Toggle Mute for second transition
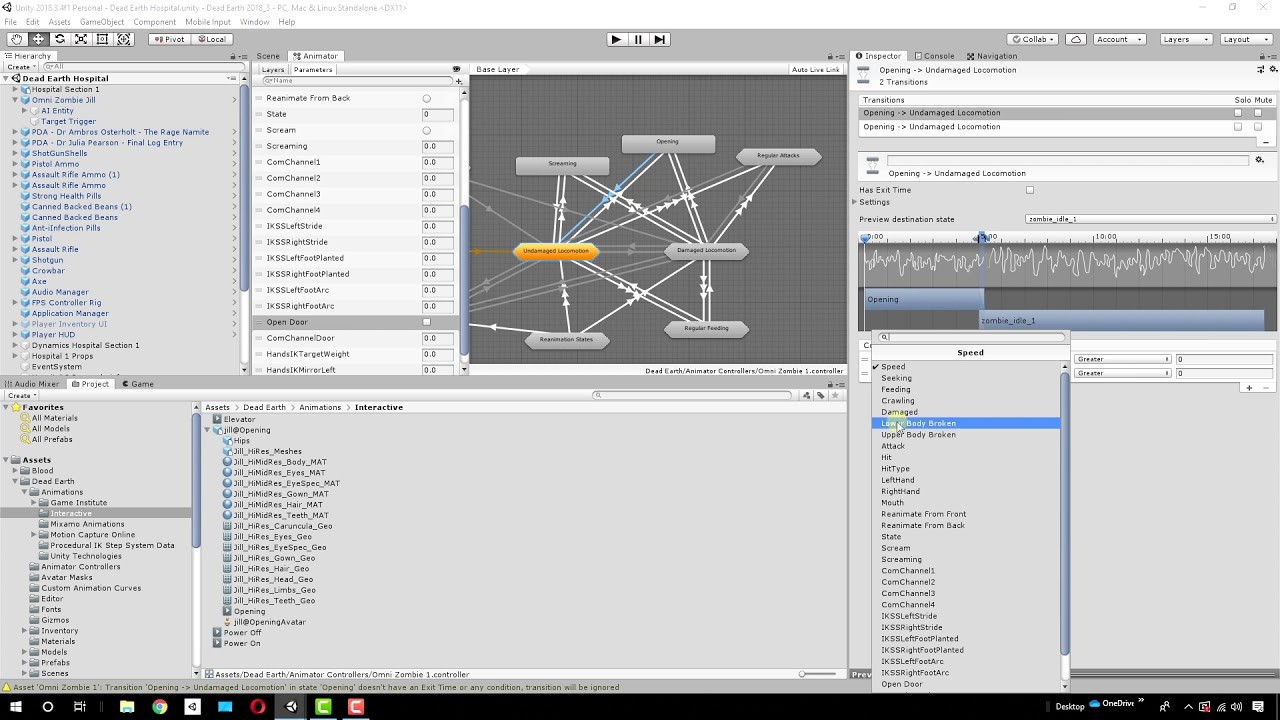 pyautogui.click(x=1258, y=127)
